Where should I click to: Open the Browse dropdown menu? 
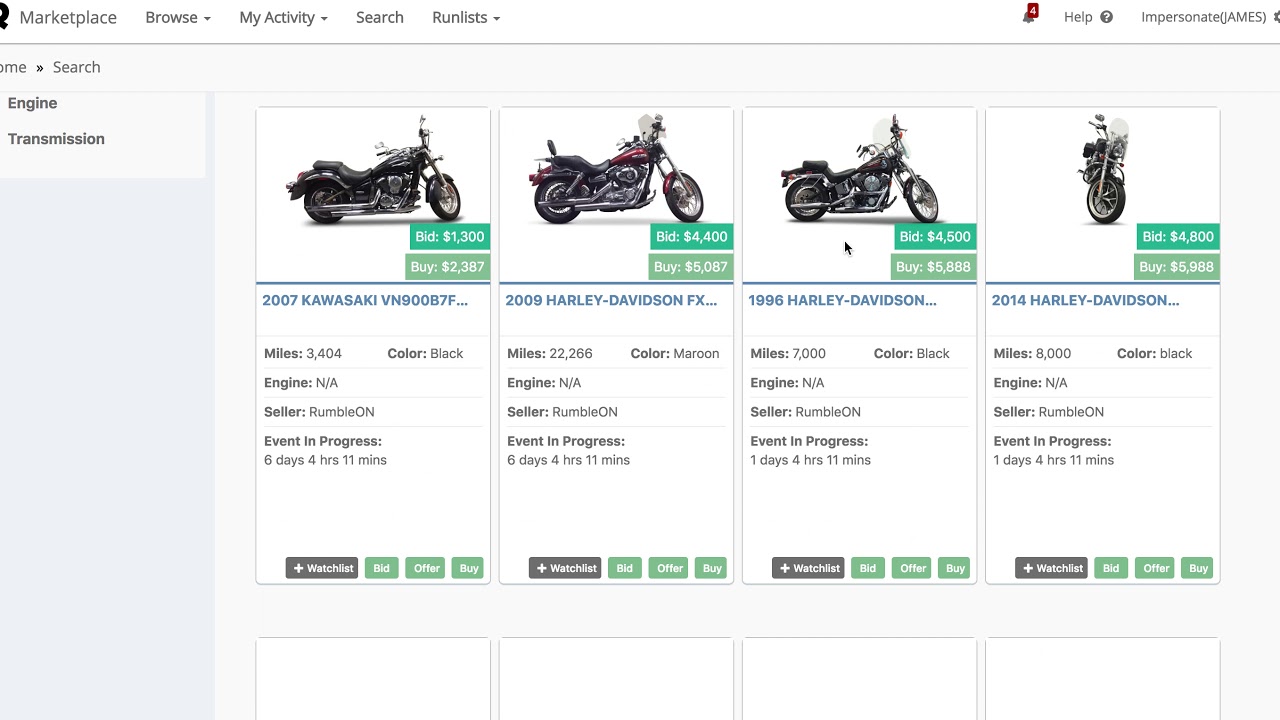tap(178, 17)
